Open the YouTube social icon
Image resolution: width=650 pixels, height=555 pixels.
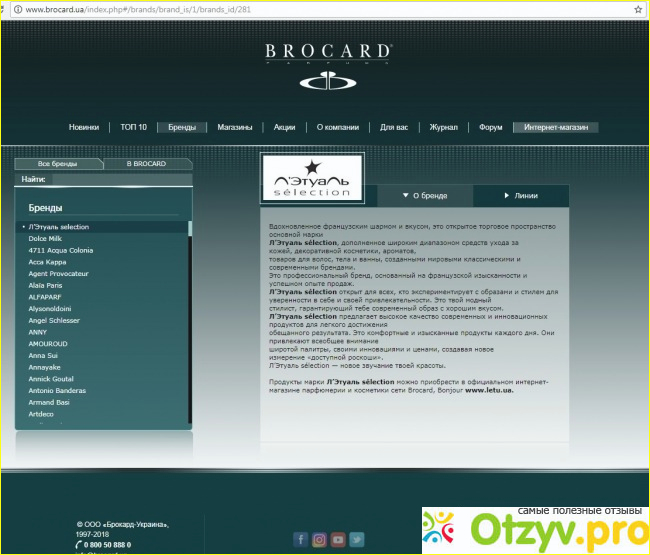[x=338, y=539]
